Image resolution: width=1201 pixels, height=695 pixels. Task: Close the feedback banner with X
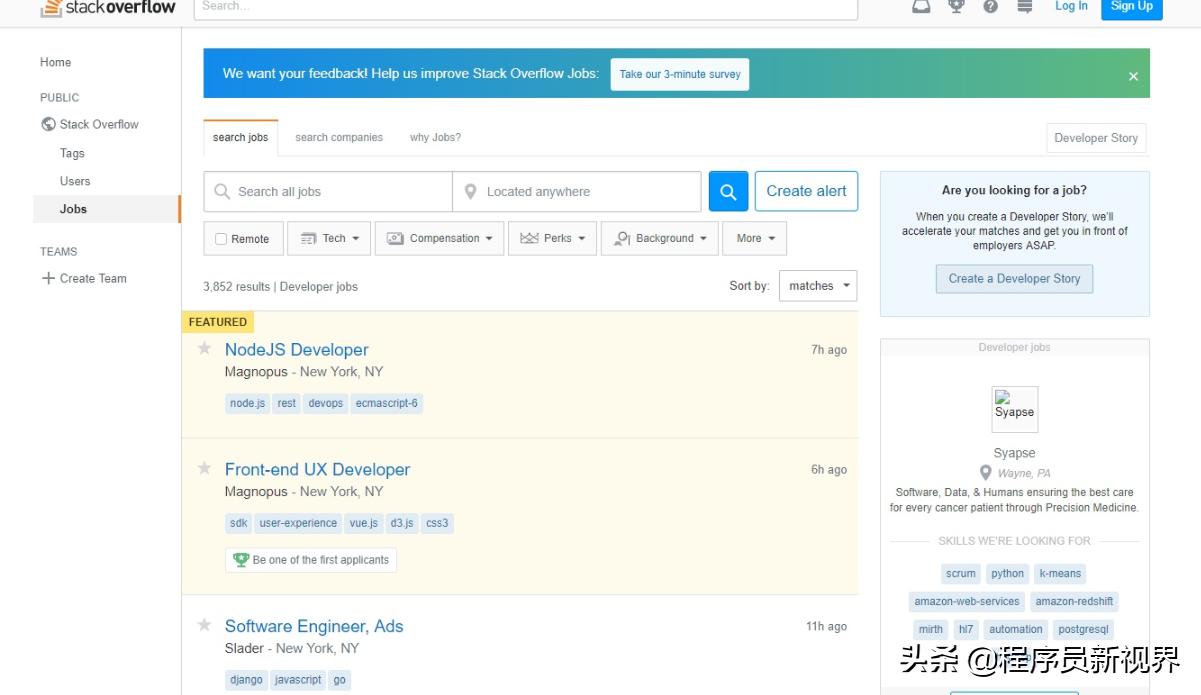pyautogui.click(x=1133, y=76)
